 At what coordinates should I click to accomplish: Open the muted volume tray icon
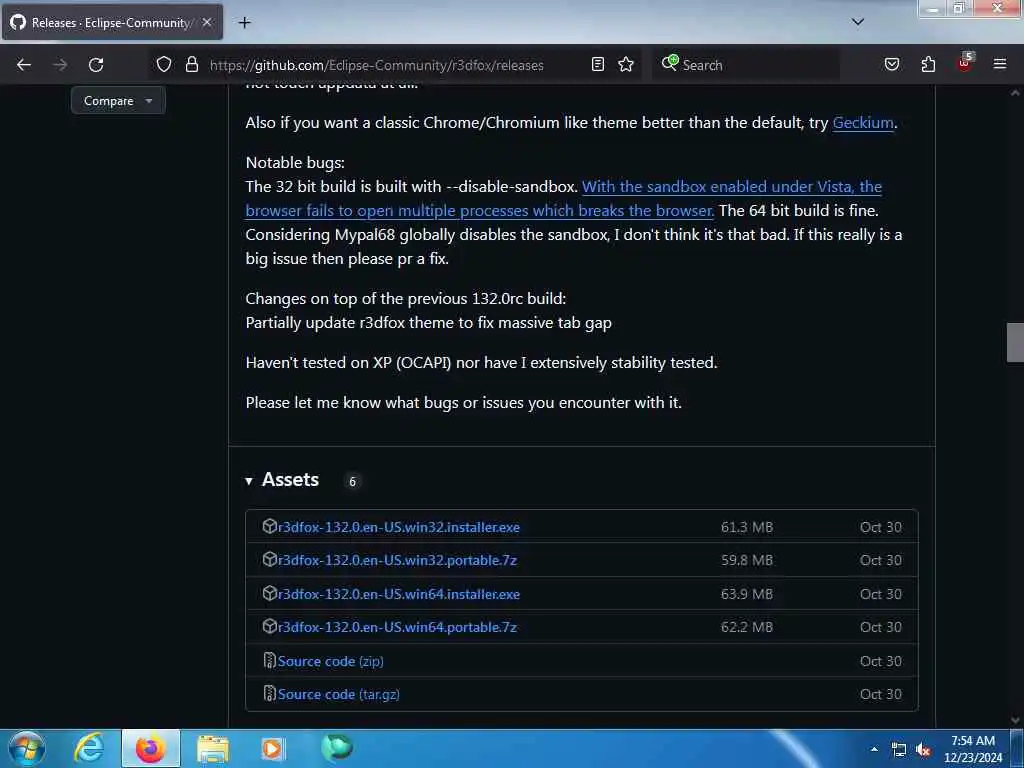click(923, 750)
